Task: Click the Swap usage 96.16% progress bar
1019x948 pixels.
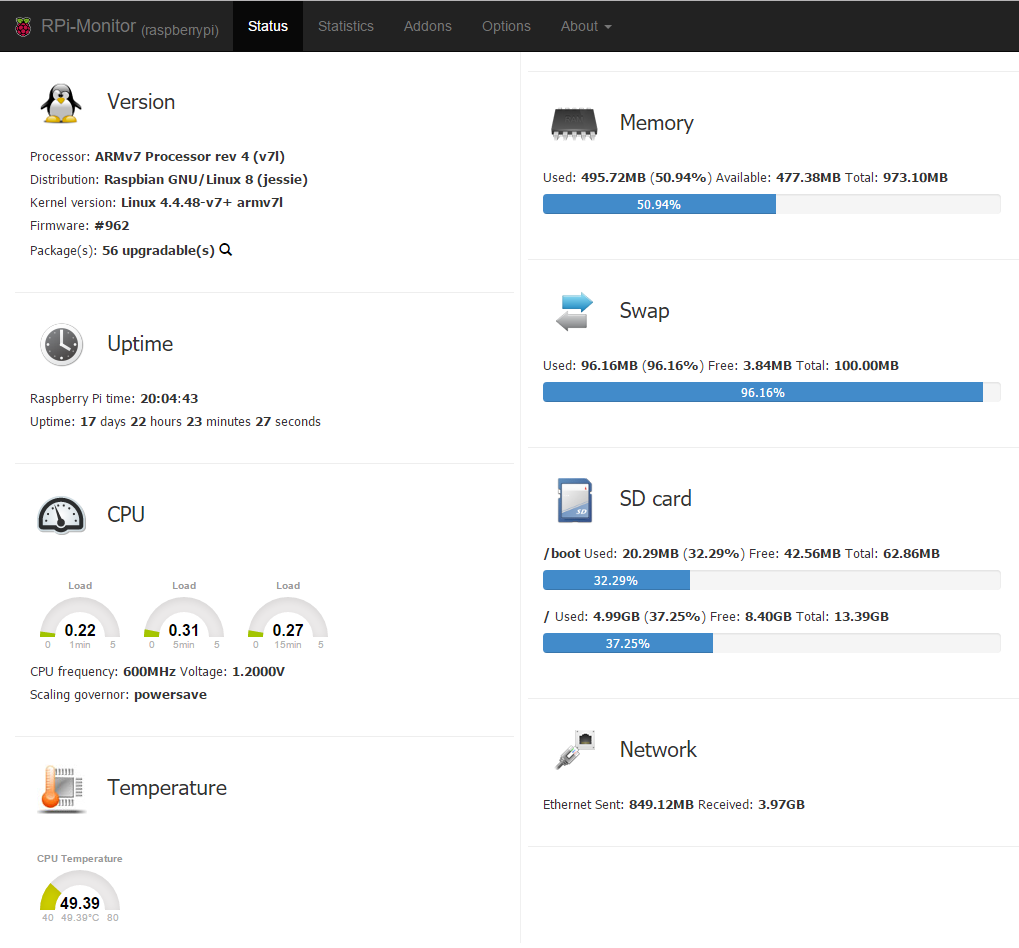Action: (x=771, y=392)
